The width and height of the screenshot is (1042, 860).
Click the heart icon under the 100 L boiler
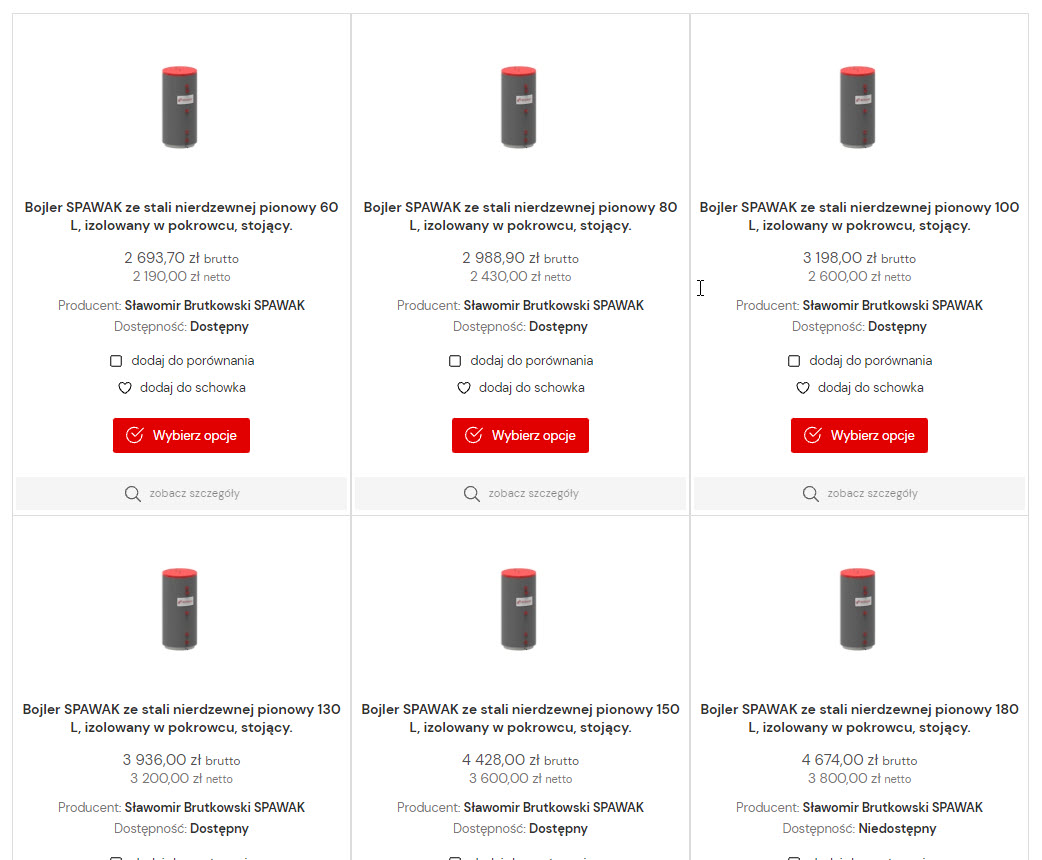(x=802, y=387)
